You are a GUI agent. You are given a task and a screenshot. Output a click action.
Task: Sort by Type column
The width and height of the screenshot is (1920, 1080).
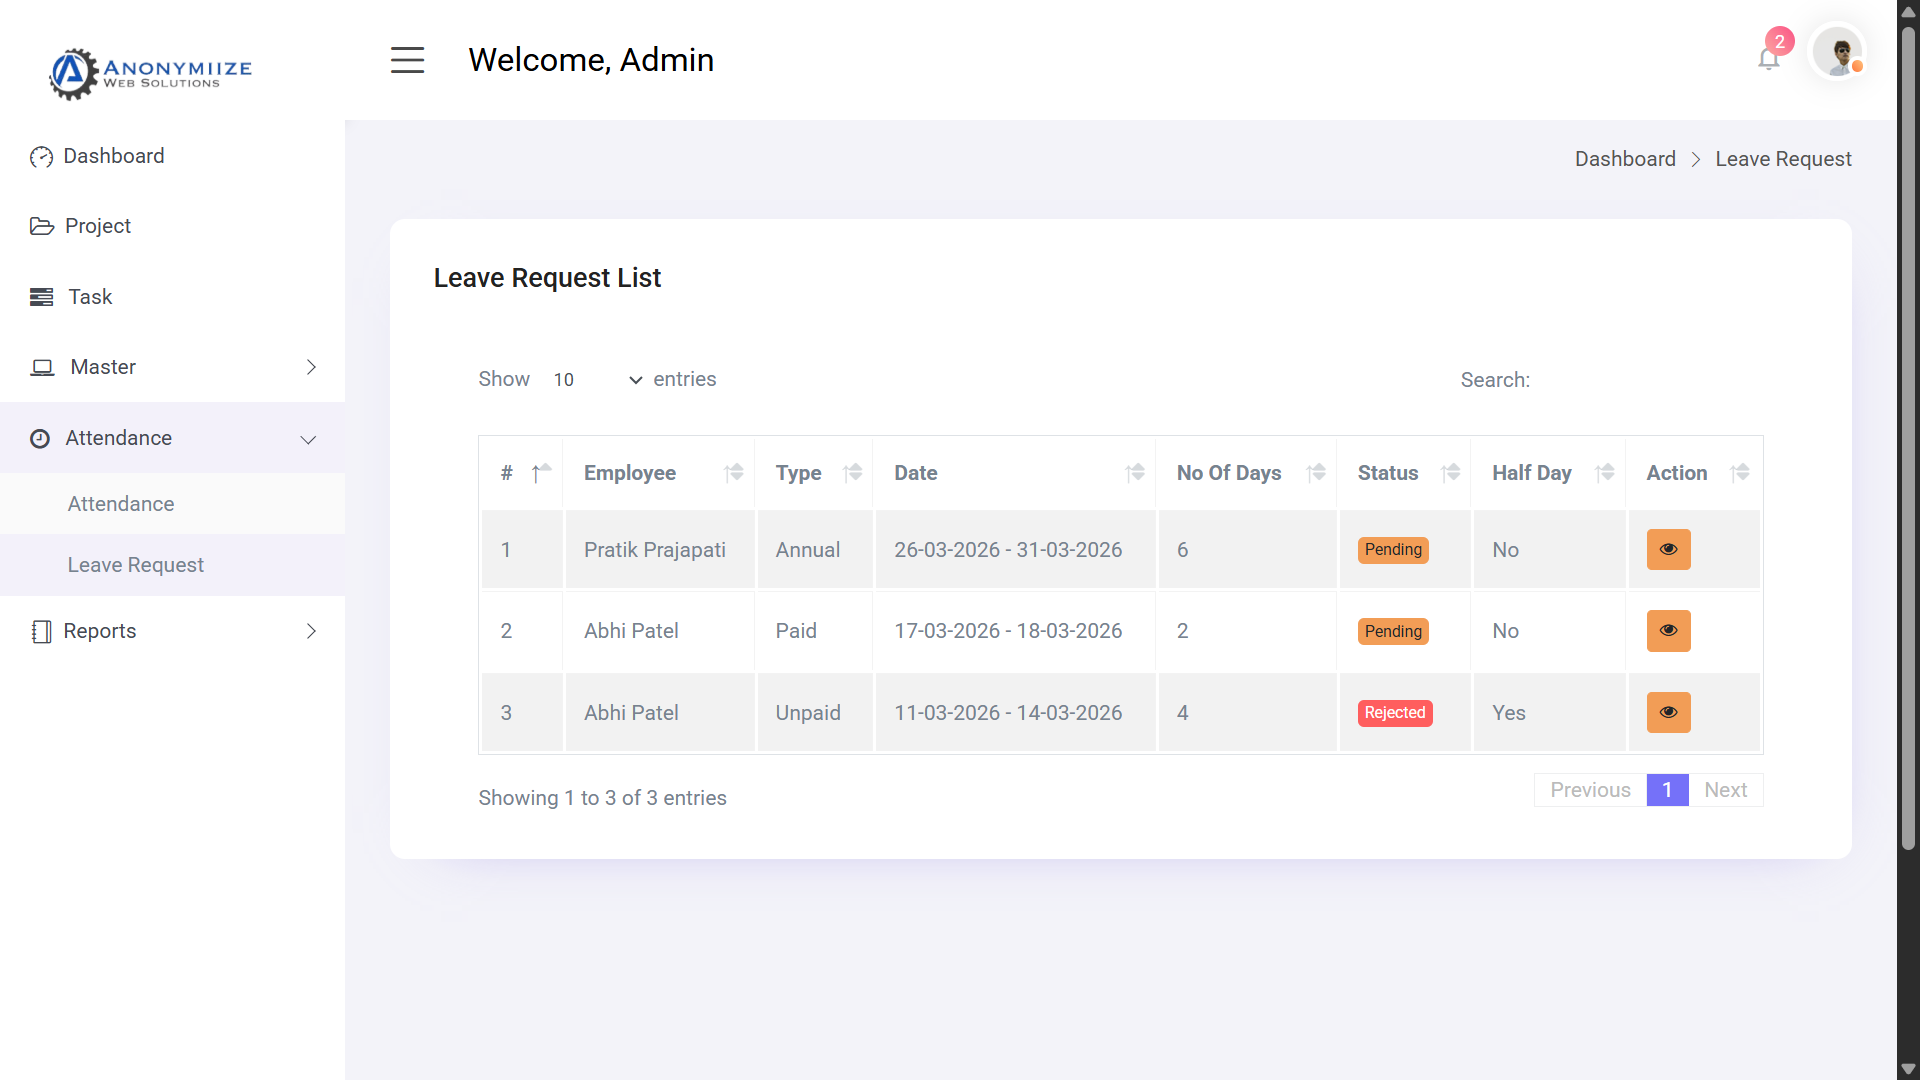814,473
